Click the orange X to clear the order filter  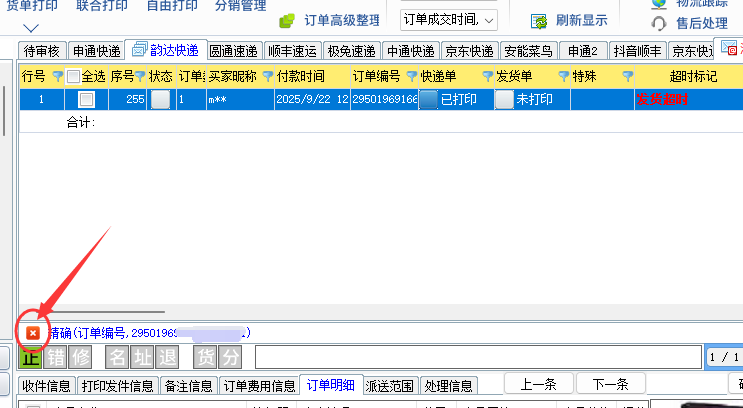pos(32,332)
